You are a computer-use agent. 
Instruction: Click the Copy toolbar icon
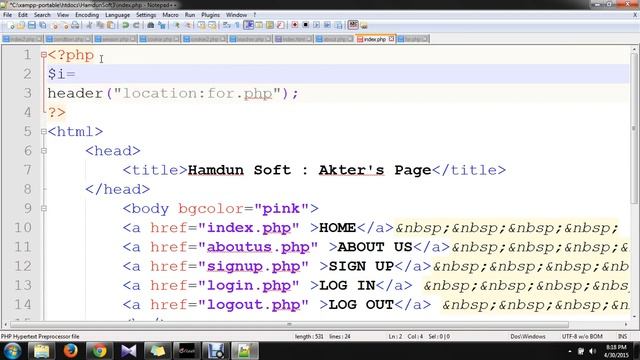tap(100, 25)
